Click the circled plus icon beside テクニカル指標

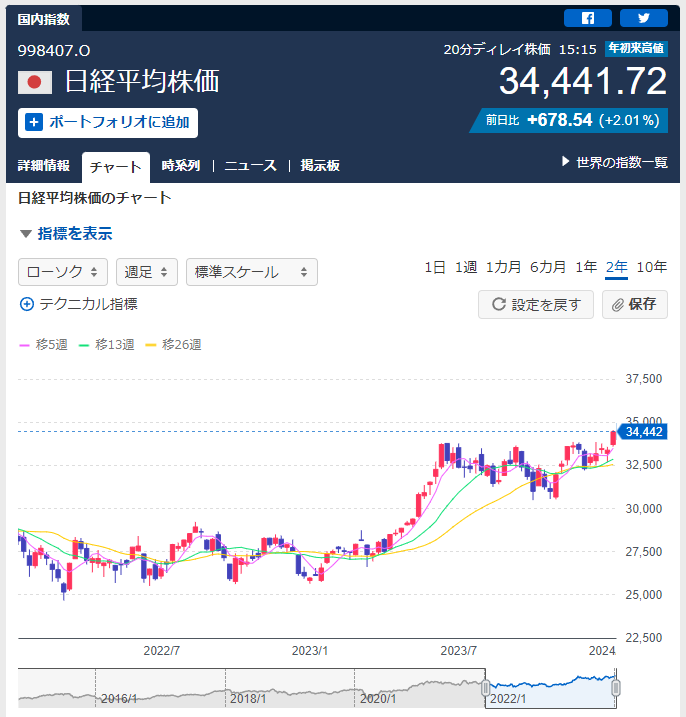tap(27, 304)
